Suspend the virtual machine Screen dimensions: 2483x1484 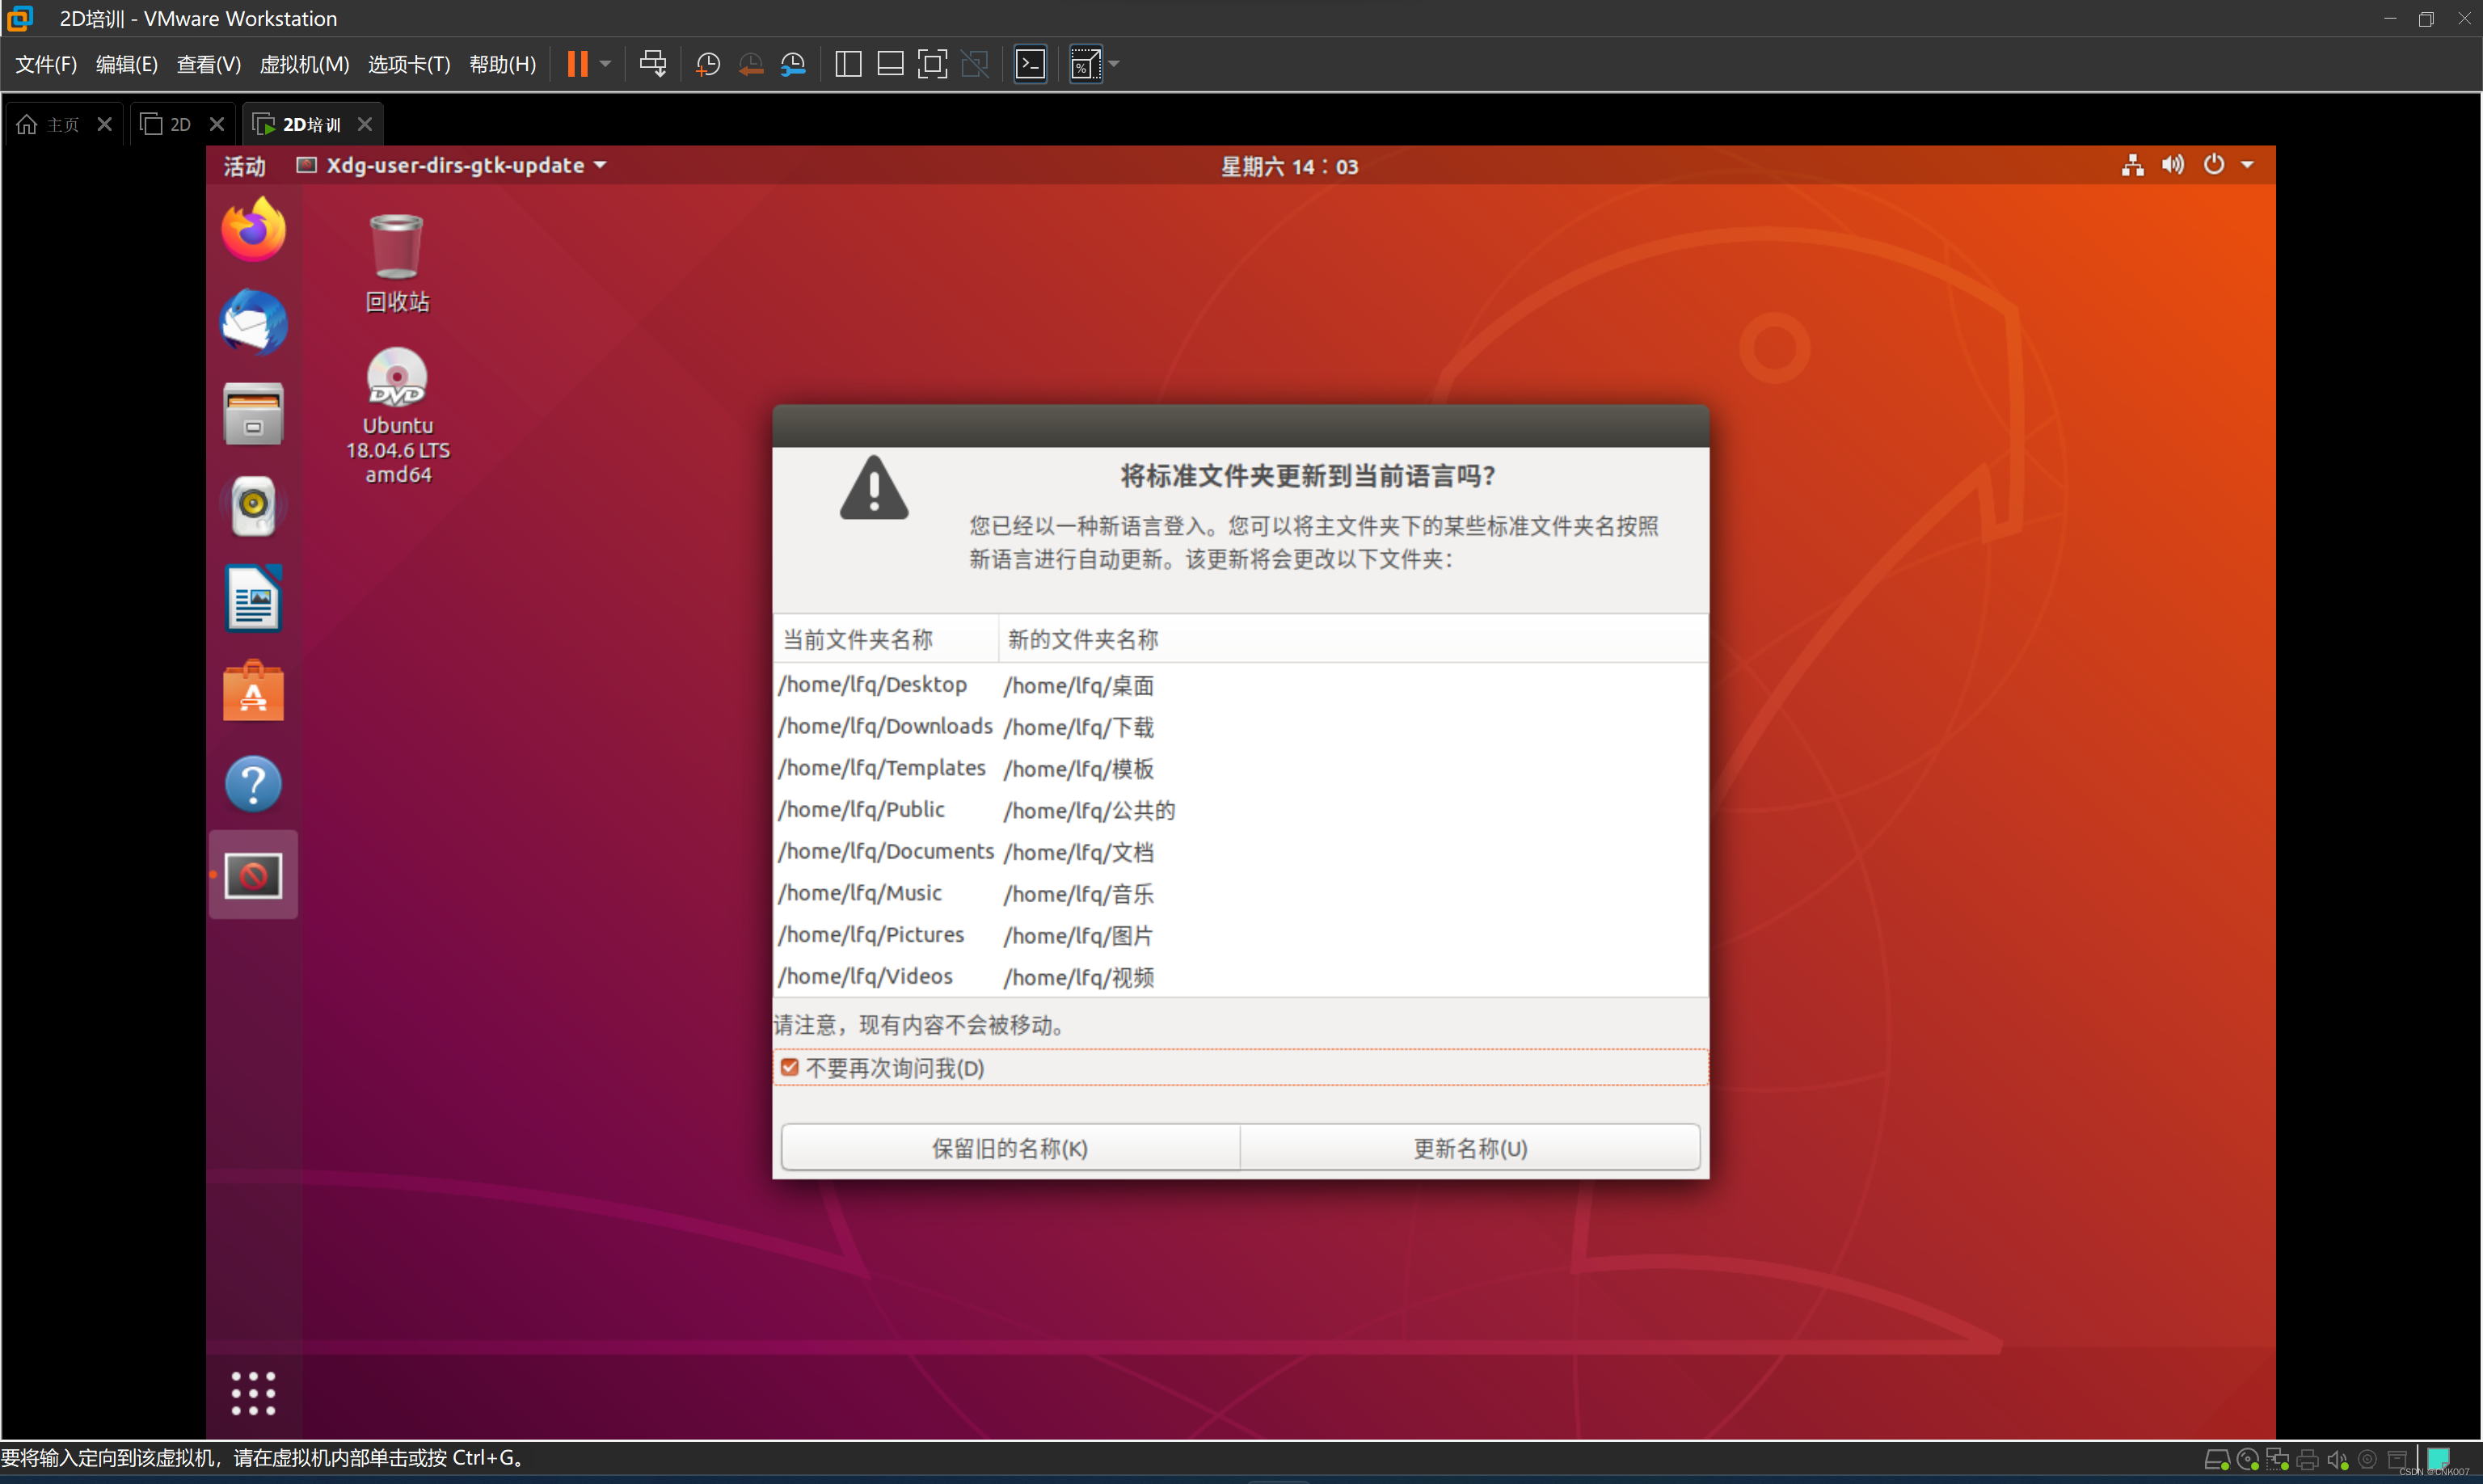577,63
